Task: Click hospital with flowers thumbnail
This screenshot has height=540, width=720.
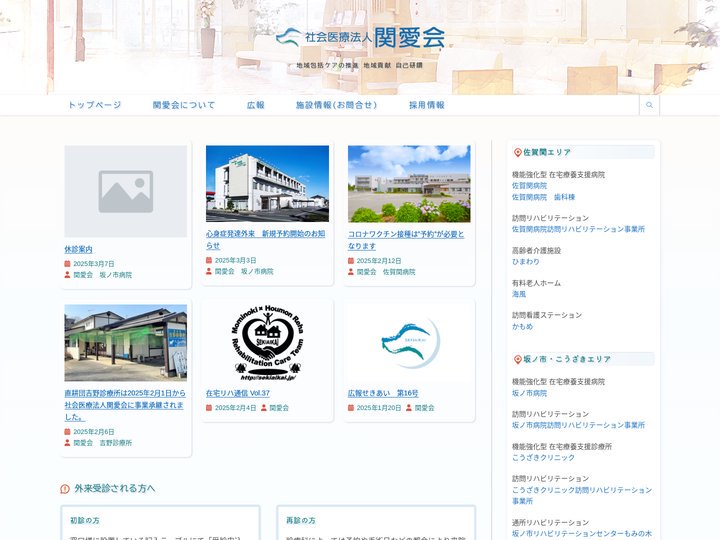Action: pyautogui.click(x=409, y=184)
